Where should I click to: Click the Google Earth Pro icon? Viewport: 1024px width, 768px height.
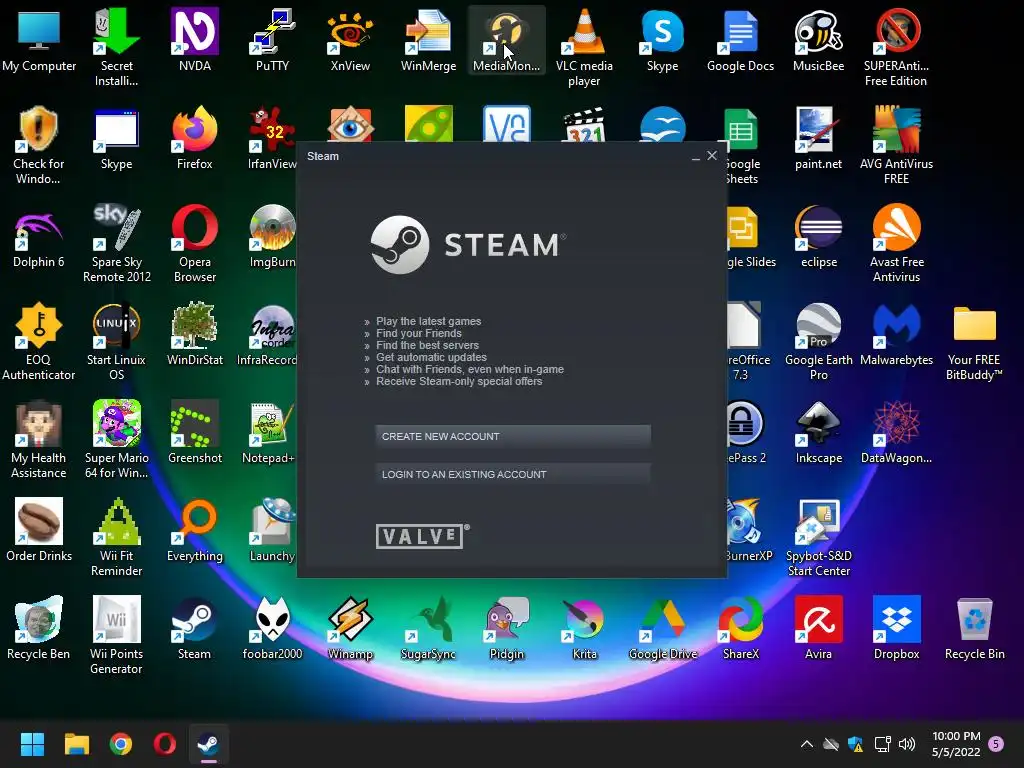tap(819, 342)
